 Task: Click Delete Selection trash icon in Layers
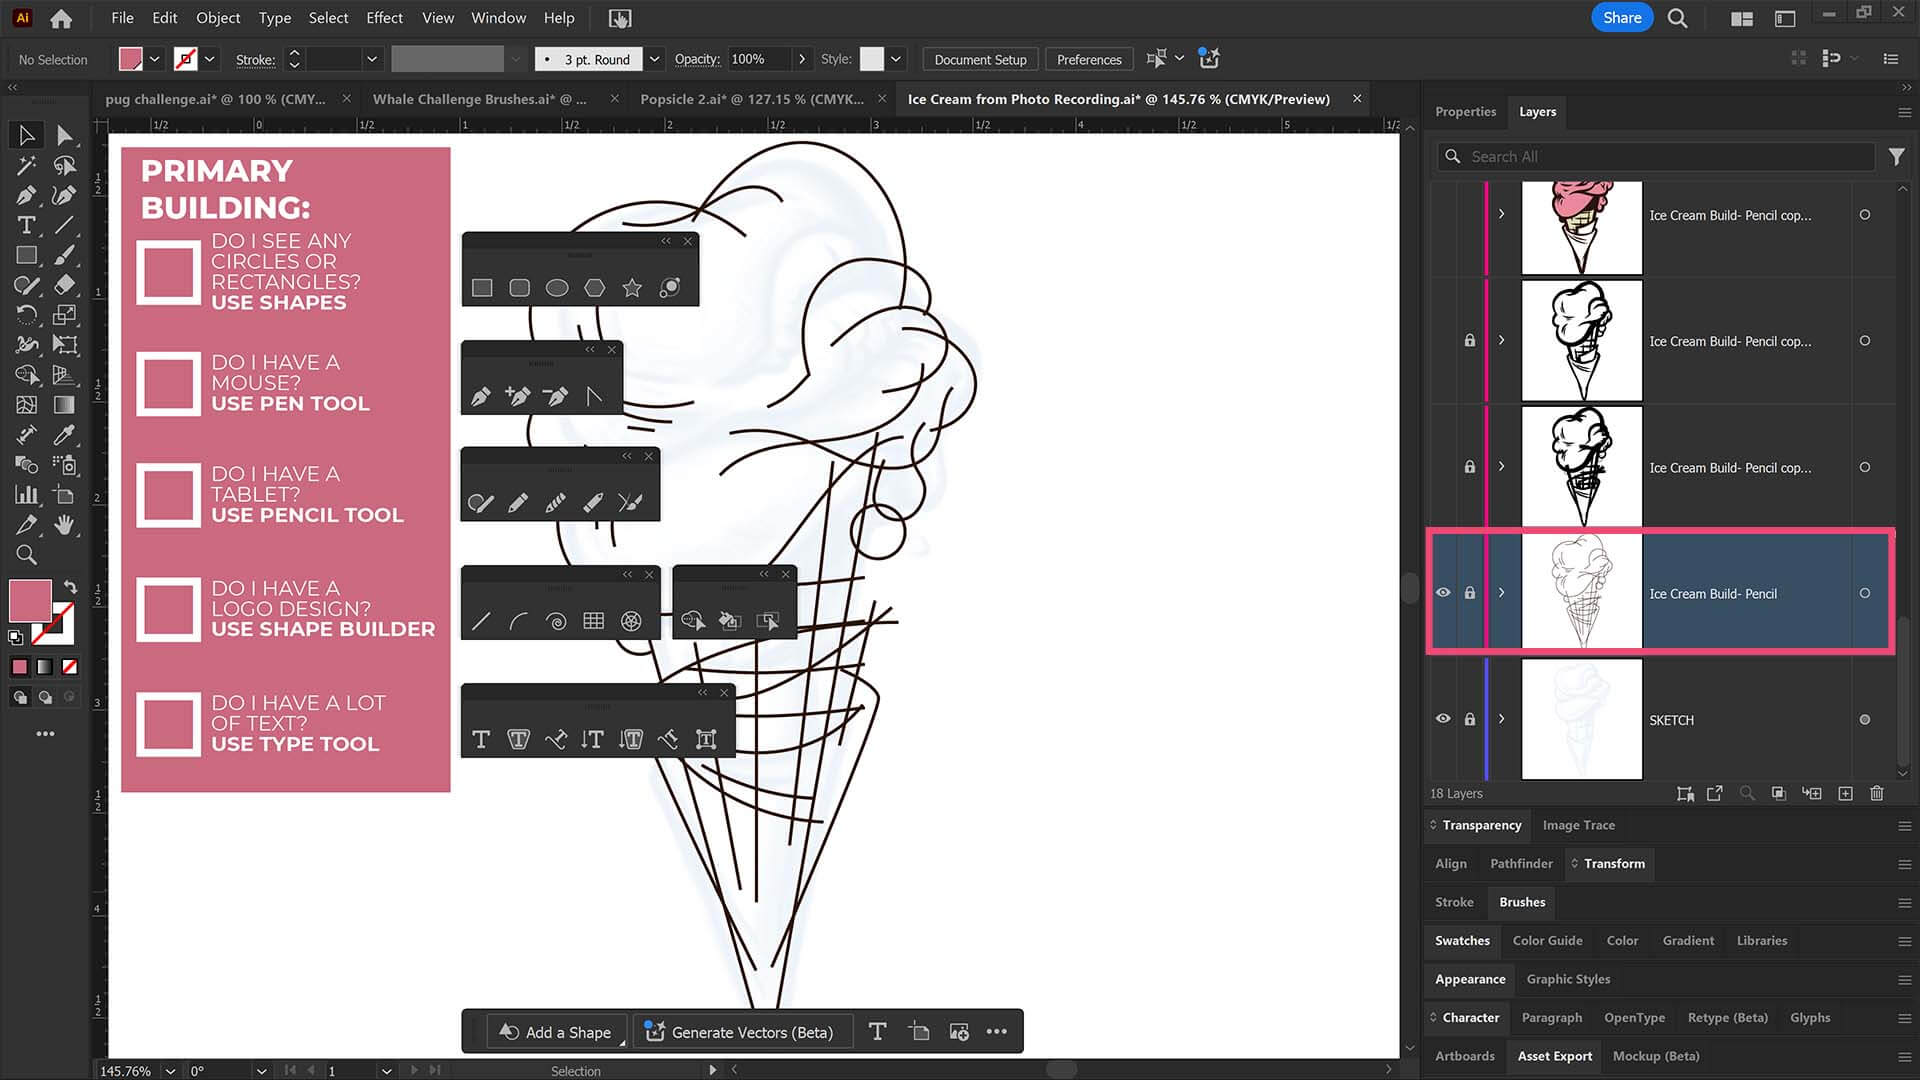pos(1877,793)
